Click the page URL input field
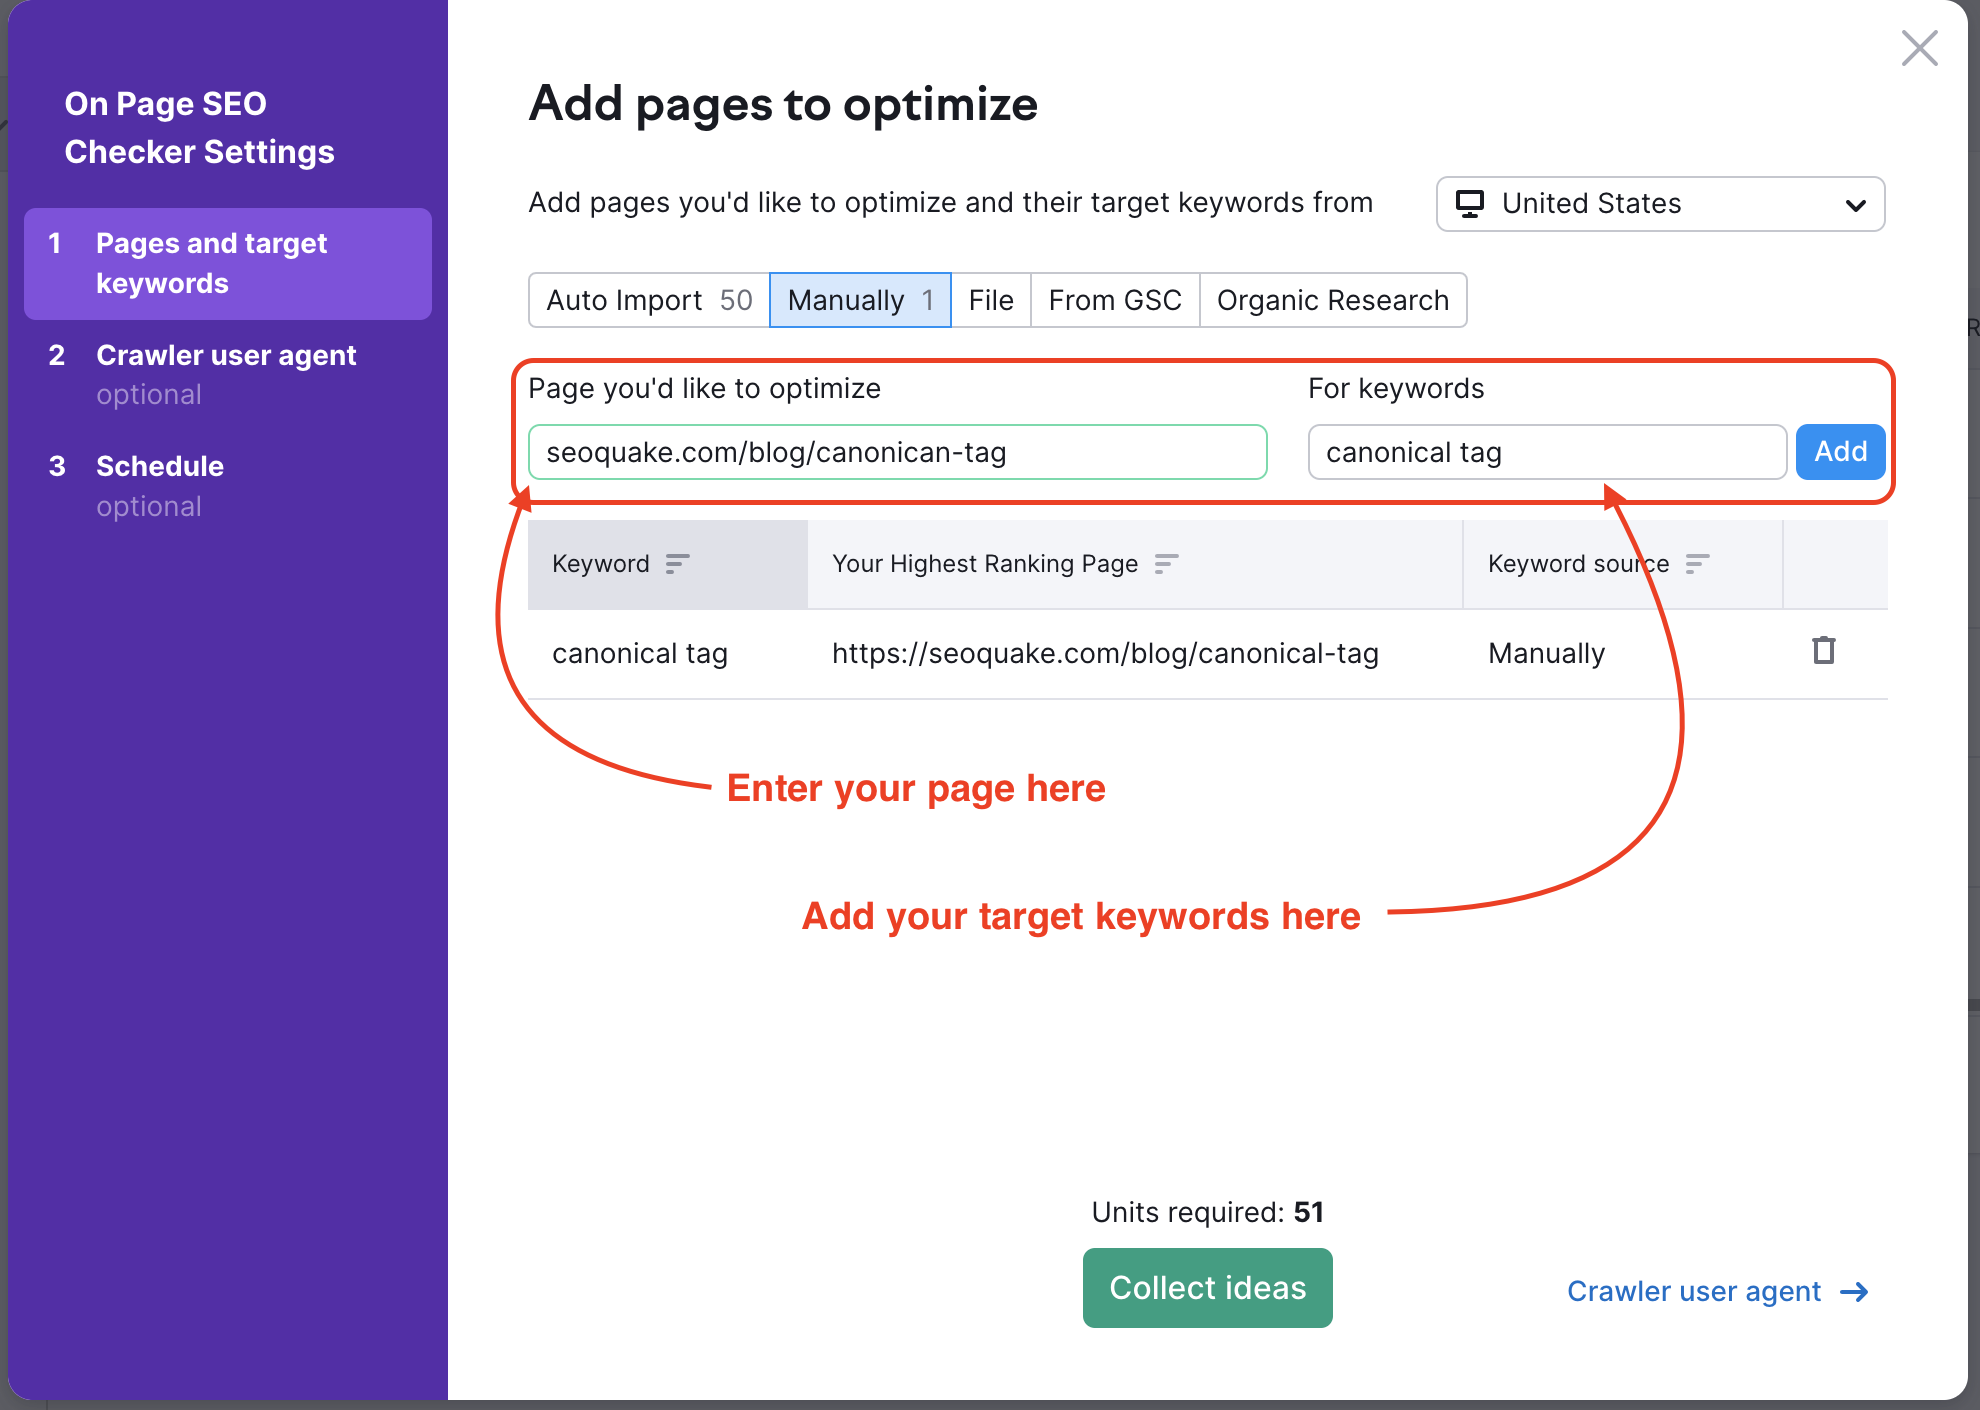Screen dimensions: 1980x1410 pyautogui.click(x=897, y=452)
